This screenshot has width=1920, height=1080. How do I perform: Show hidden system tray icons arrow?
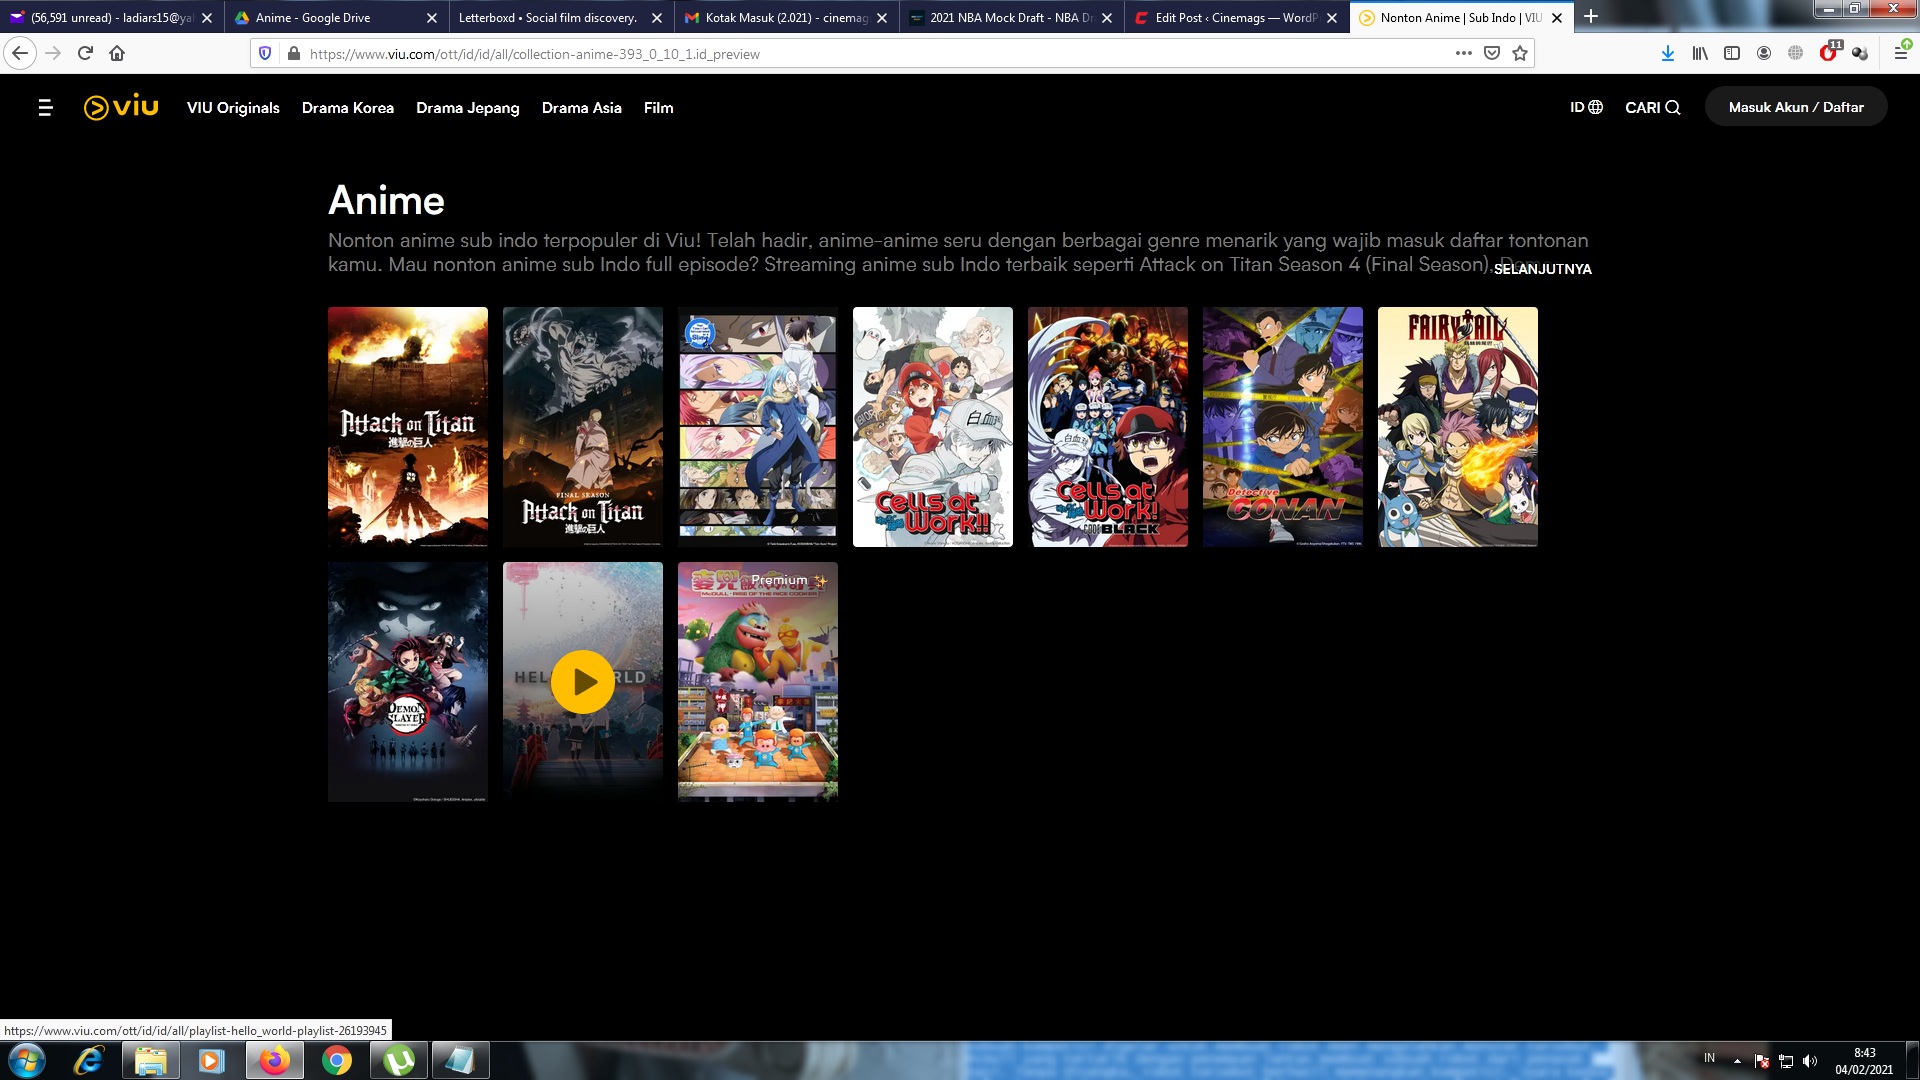click(1737, 1061)
